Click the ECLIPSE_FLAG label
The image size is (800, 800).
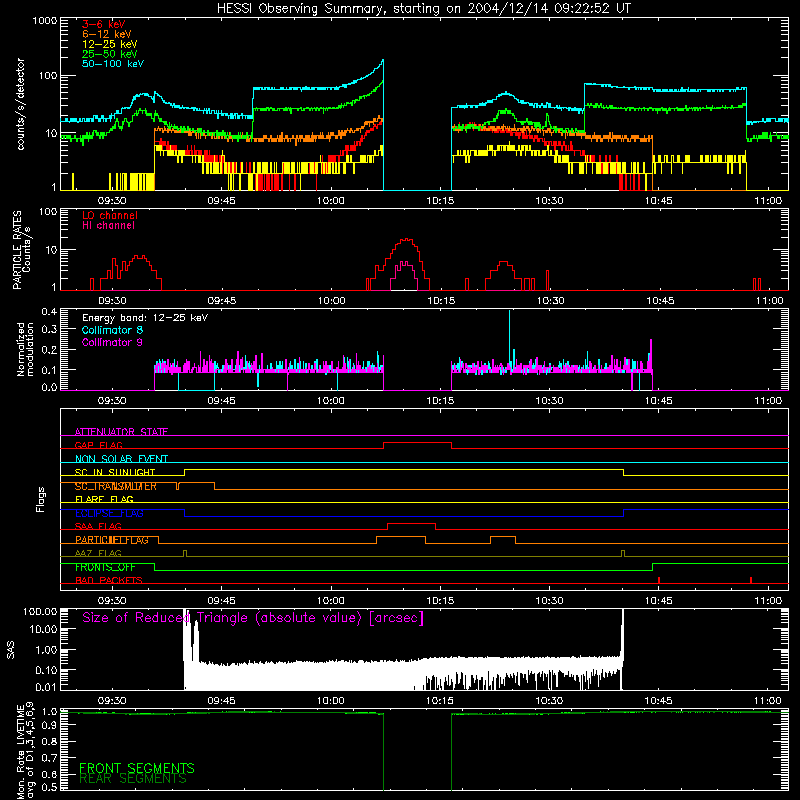click(109, 513)
